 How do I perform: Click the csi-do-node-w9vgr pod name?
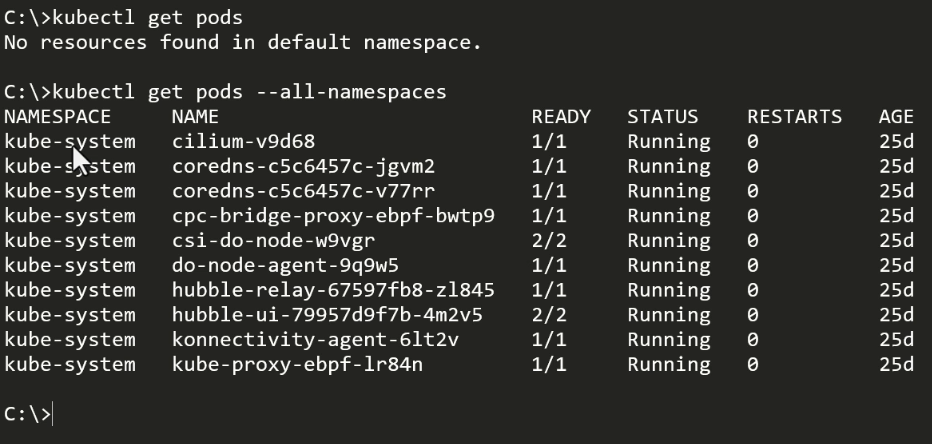pos(273,241)
